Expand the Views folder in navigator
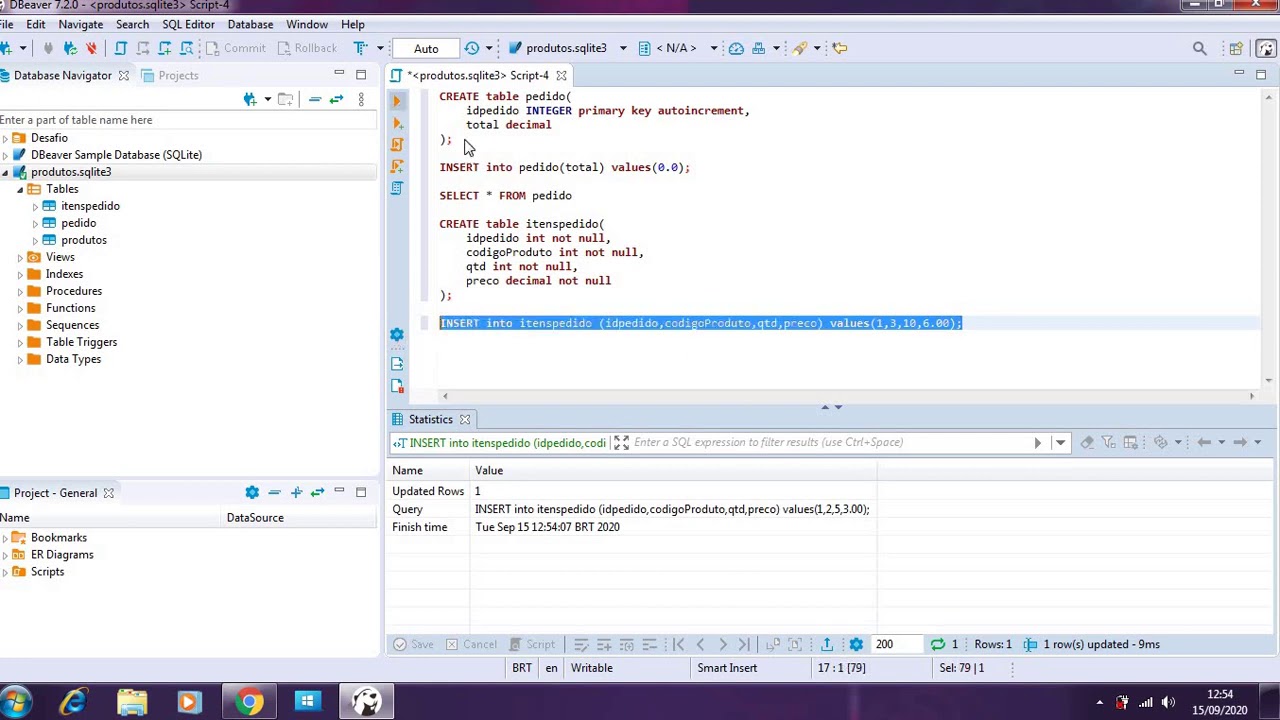 click(20, 257)
